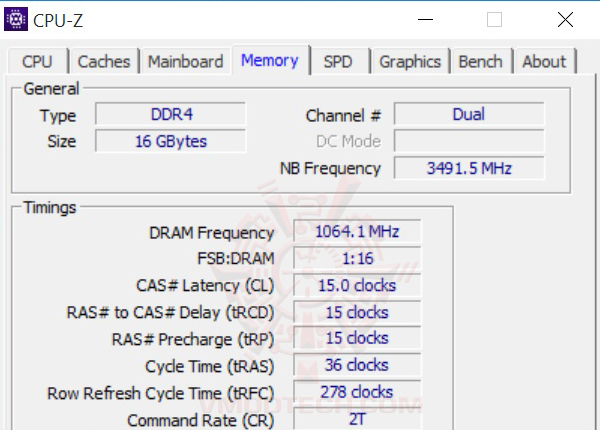Switch to the CPU tab
Viewport: 600px width, 430px height.
(38, 61)
